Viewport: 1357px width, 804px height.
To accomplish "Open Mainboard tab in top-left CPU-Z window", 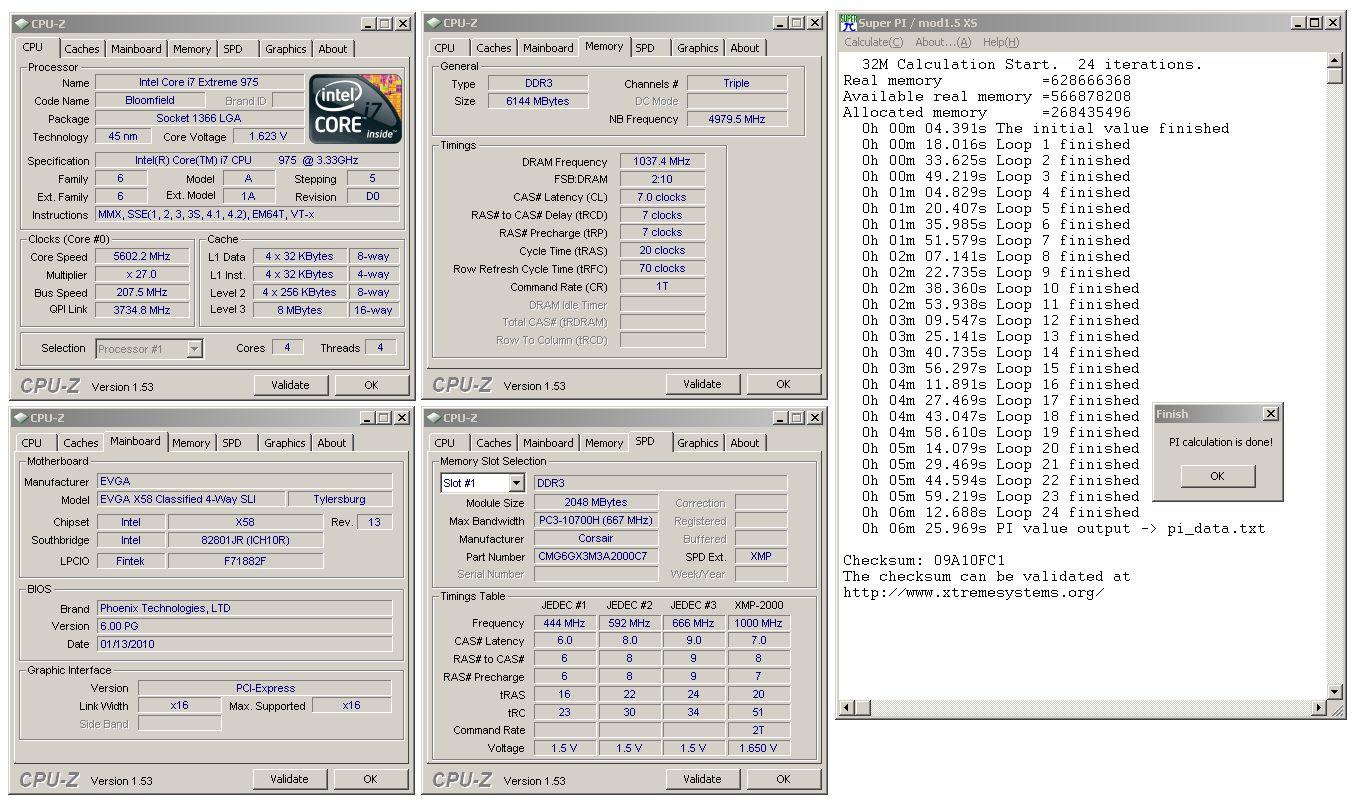I will click(136, 49).
